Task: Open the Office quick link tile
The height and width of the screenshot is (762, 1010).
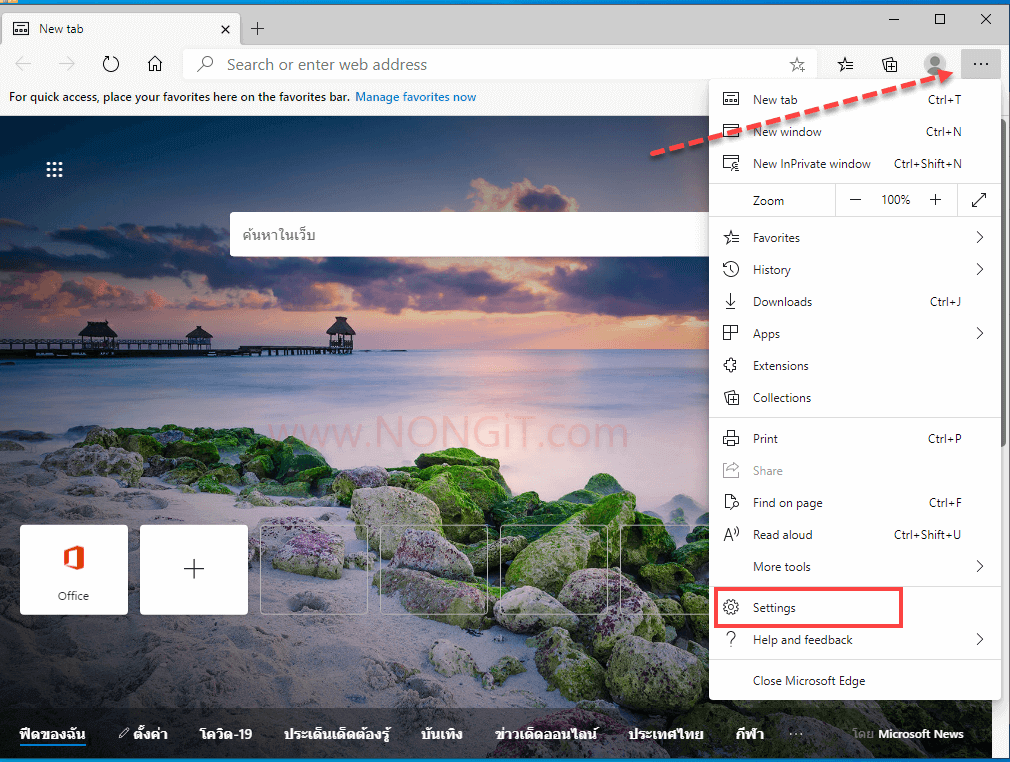Action: click(x=73, y=569)
